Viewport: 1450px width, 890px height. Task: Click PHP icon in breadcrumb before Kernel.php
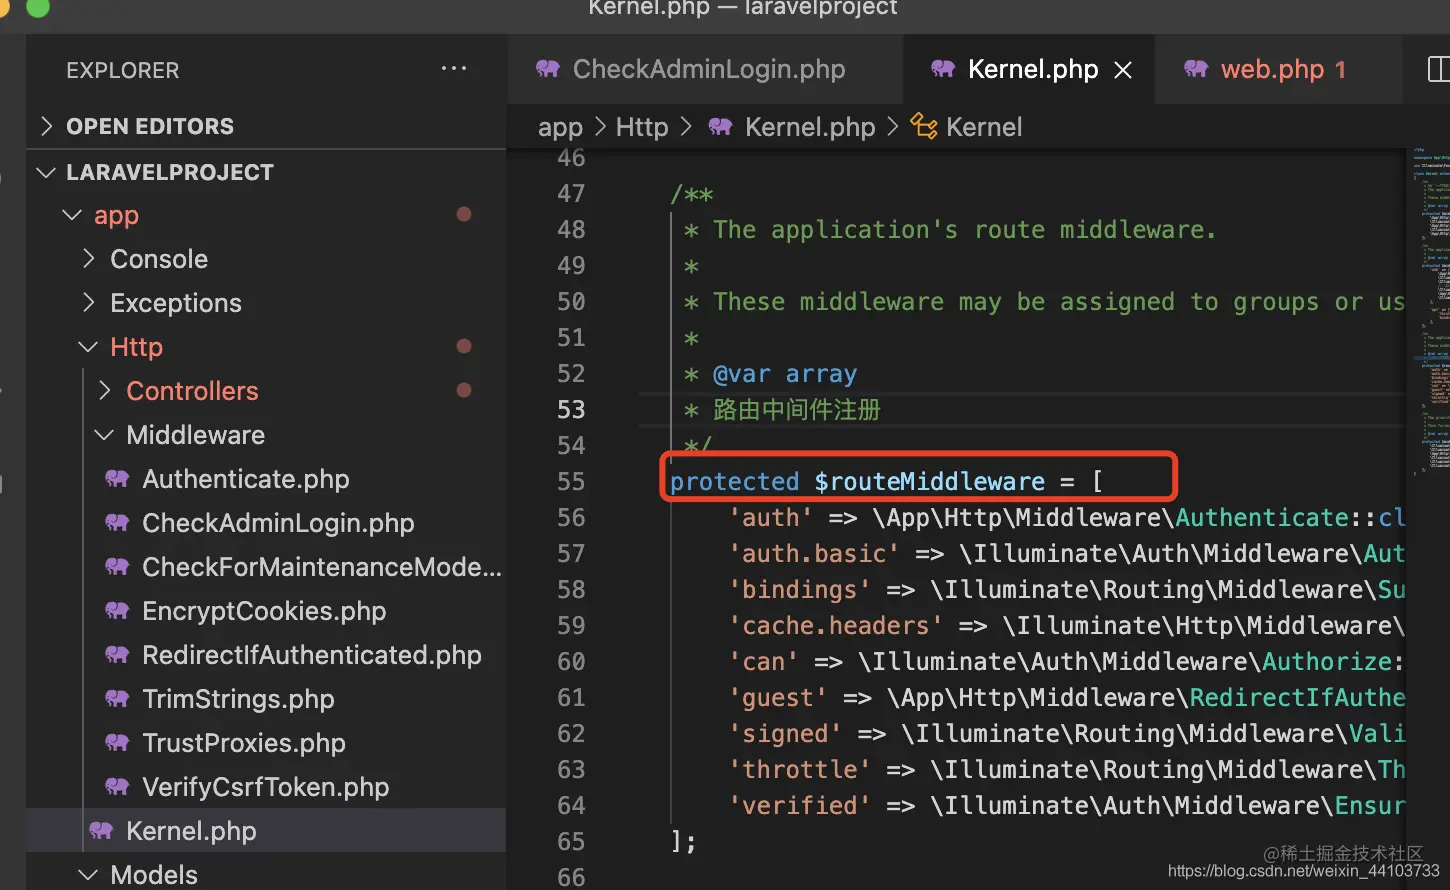click(x=720, y=127)
